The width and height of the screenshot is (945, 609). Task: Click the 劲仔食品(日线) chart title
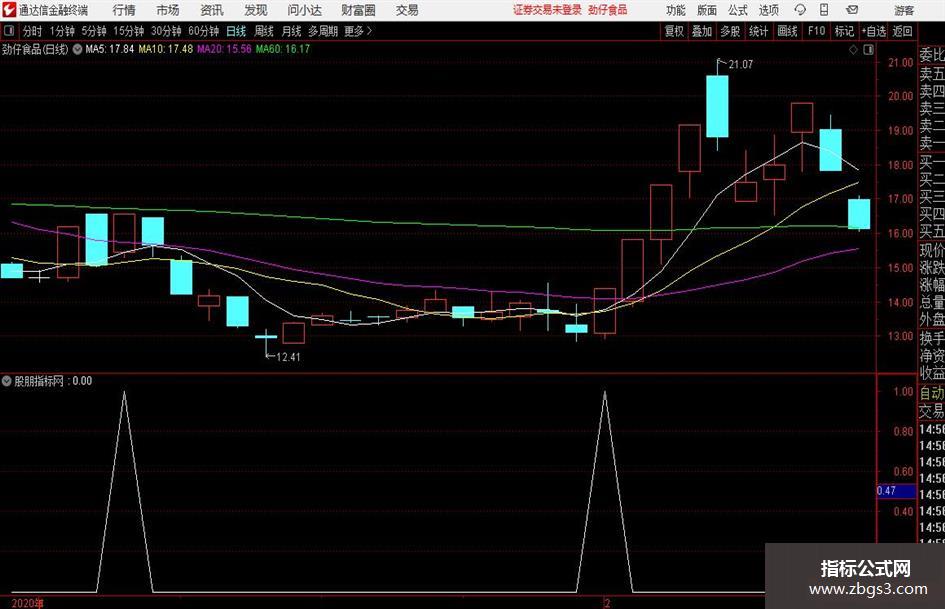click(x=35, y=49)
